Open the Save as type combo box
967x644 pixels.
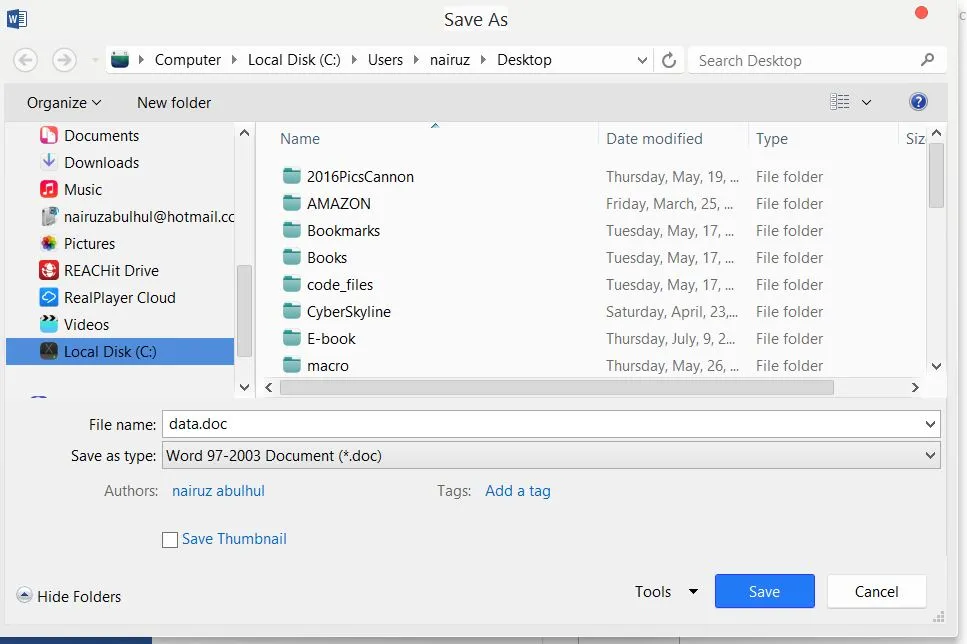551,456
